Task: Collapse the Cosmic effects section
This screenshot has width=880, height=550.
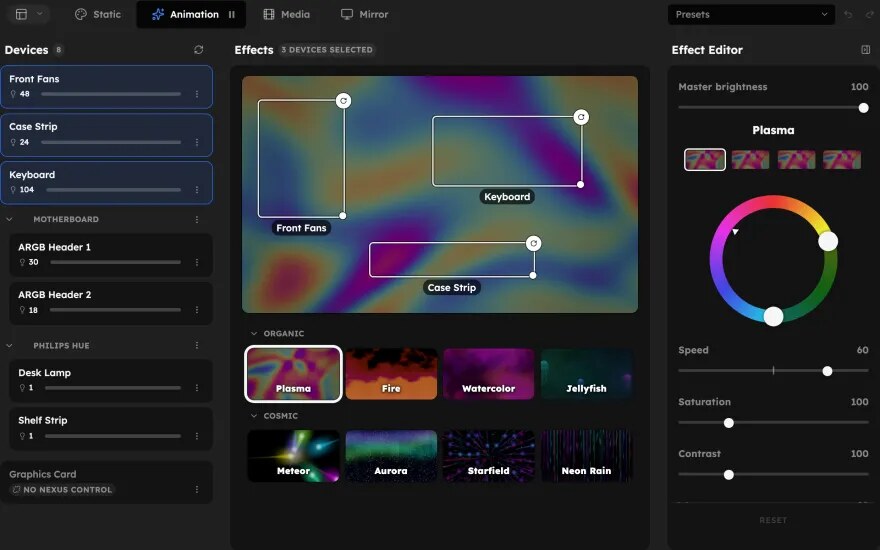Action: pyautogui.click(x=254, y=416)
